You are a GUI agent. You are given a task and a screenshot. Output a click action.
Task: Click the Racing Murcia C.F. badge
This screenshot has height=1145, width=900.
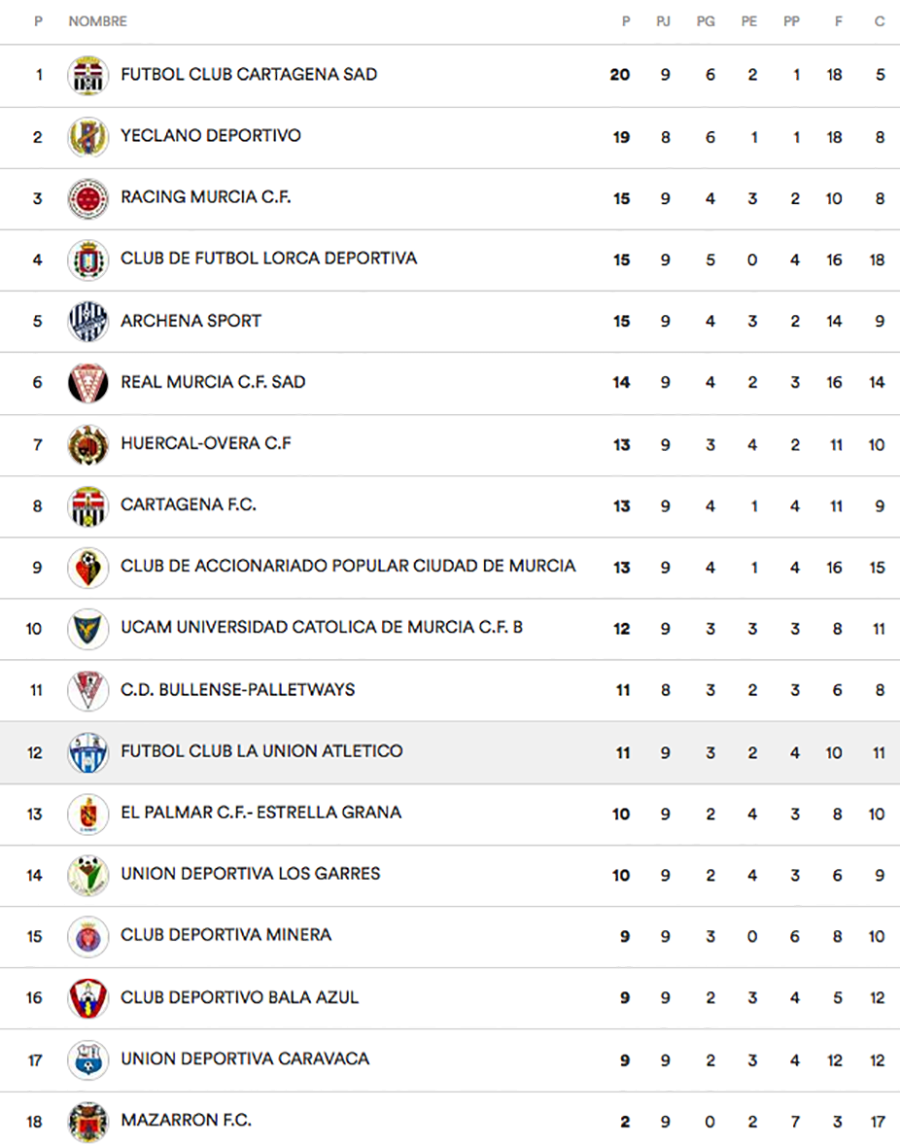pyautogui.click(x=88, y=198)
